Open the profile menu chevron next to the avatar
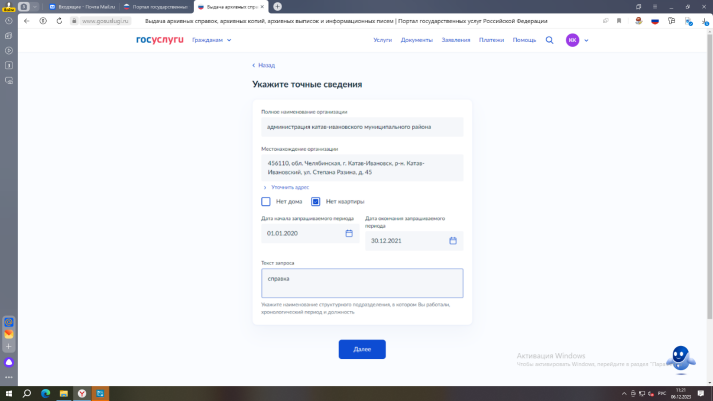 tap(587, 40)
